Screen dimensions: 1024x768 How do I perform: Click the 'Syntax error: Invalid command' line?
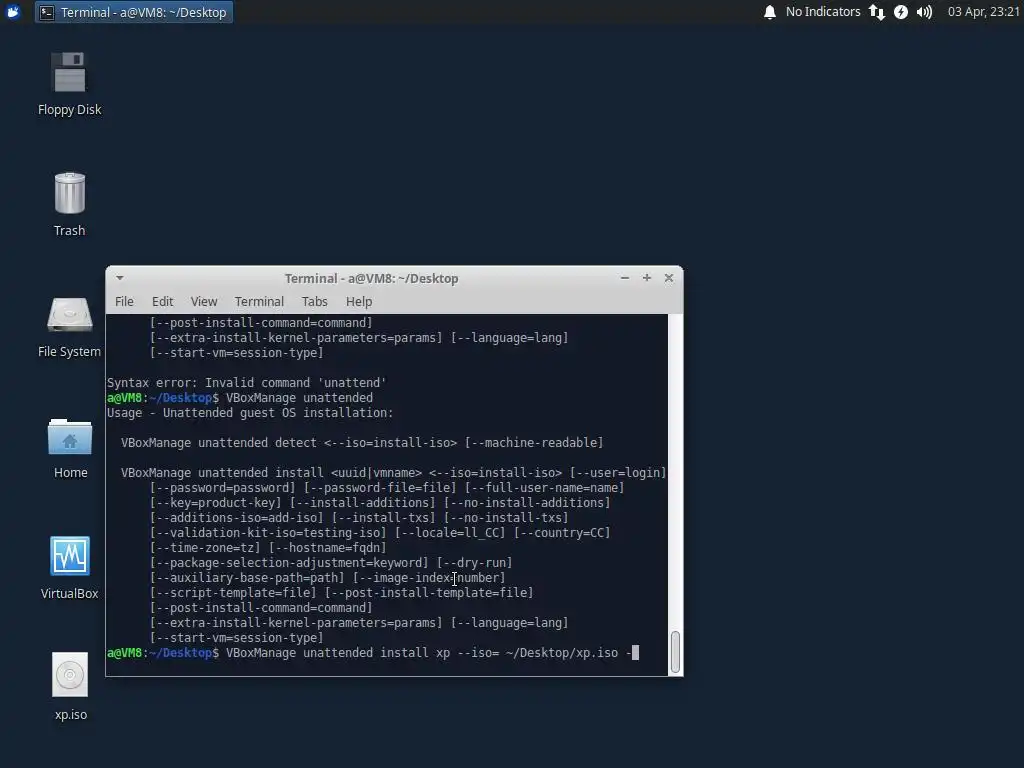(x=247, y=383)
